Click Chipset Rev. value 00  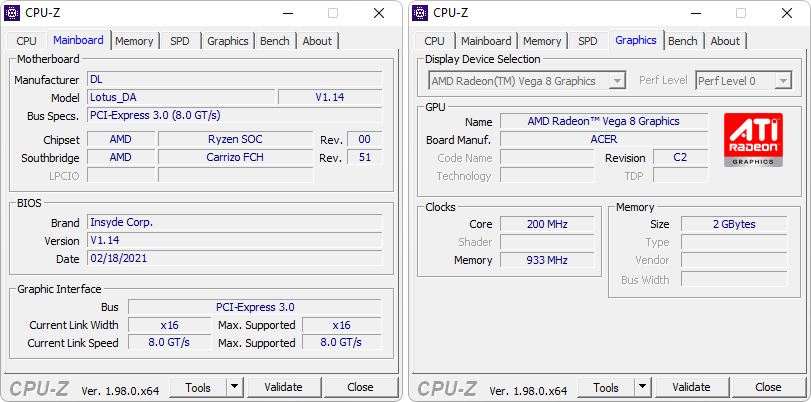pos(365,139)
